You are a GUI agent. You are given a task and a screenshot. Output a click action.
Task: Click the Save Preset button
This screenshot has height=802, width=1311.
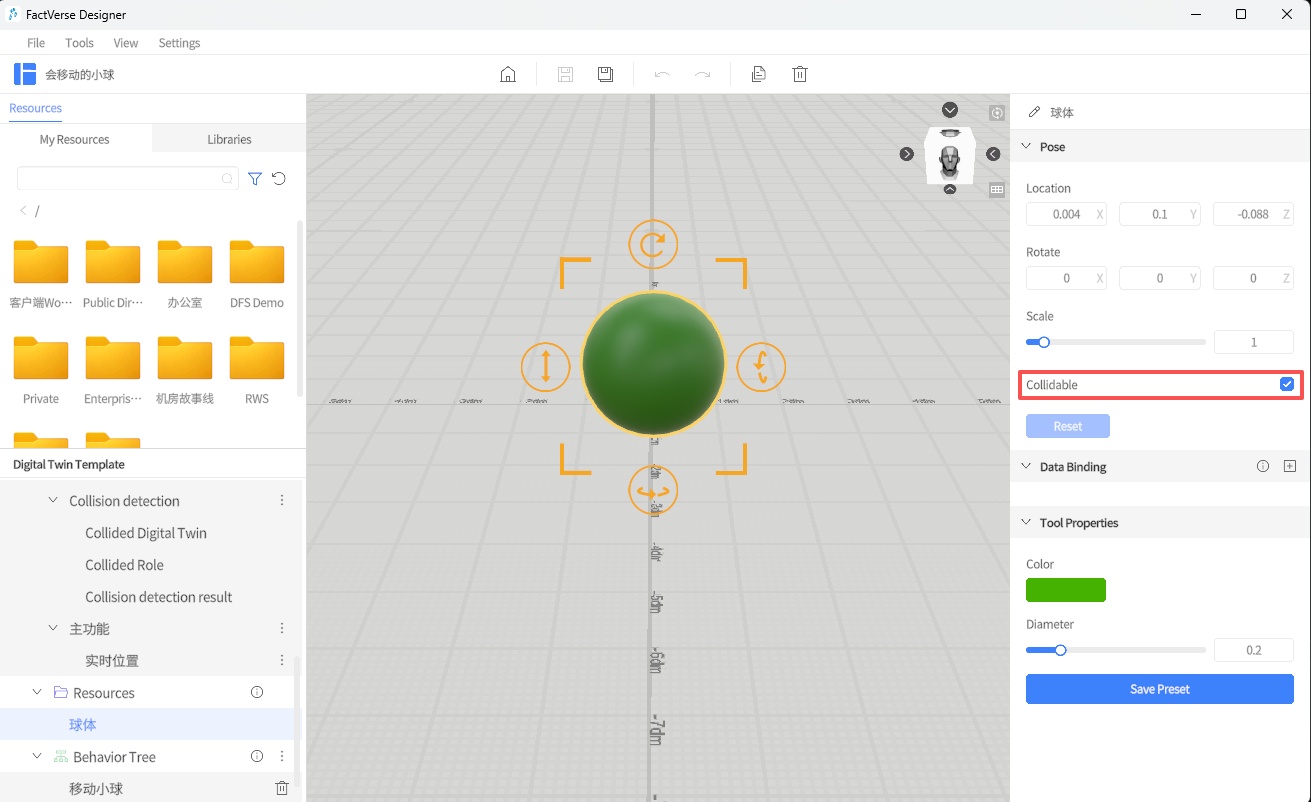[x=1159, y=689]
